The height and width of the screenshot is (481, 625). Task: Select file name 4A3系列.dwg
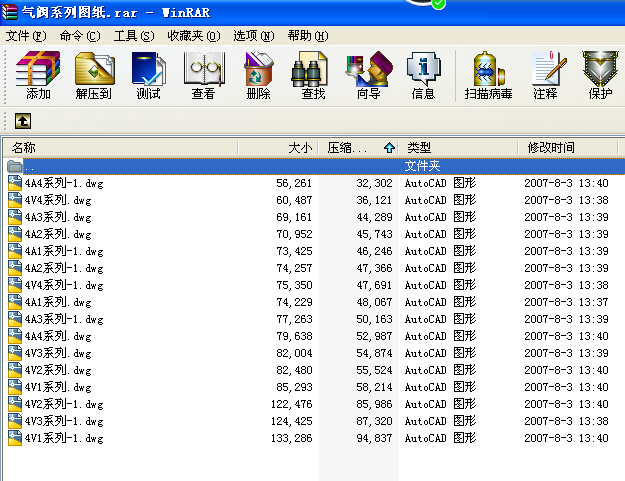click(x=58, y=217)
